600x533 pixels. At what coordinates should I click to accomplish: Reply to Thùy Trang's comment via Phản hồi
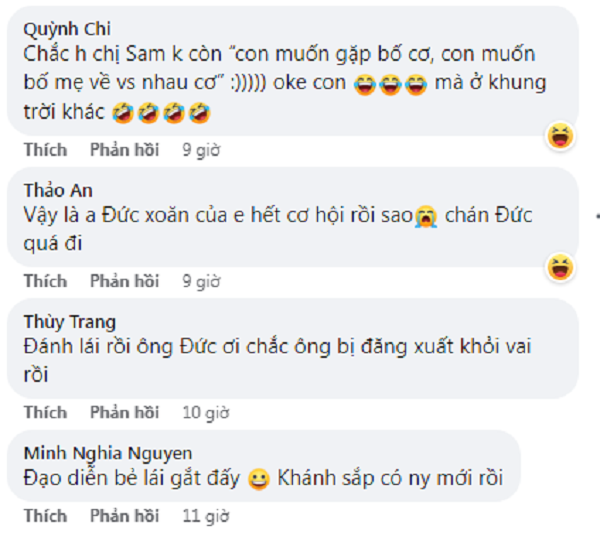124,412
